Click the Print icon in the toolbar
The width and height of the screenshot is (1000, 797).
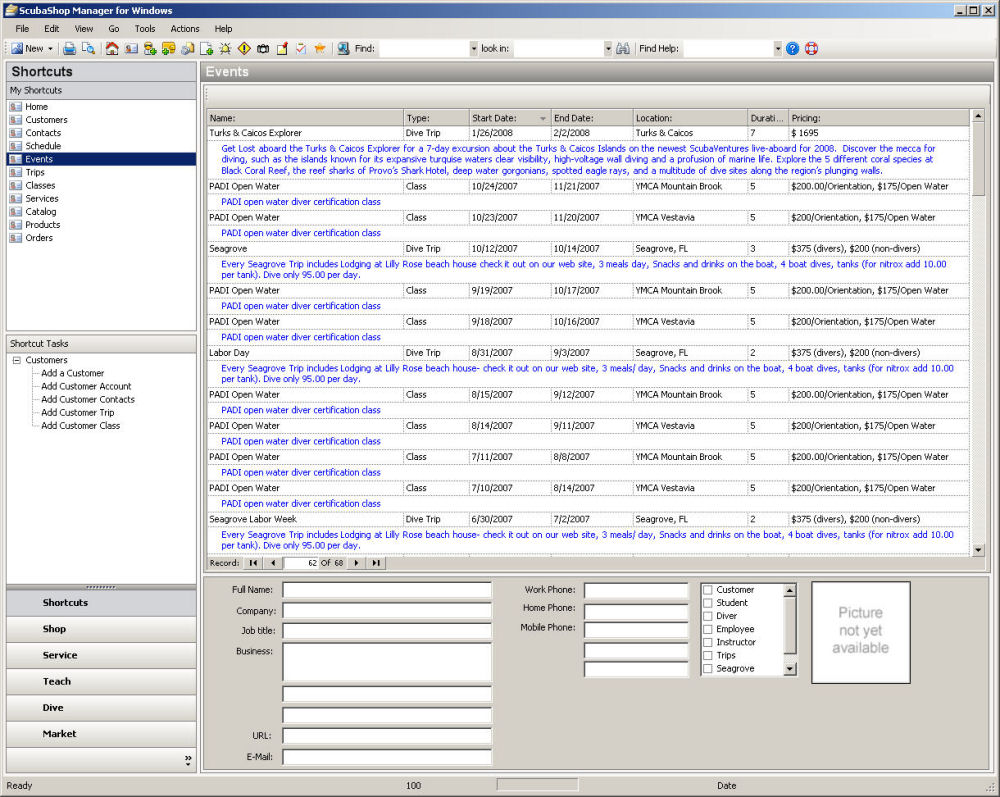click(x=70, y=48)
